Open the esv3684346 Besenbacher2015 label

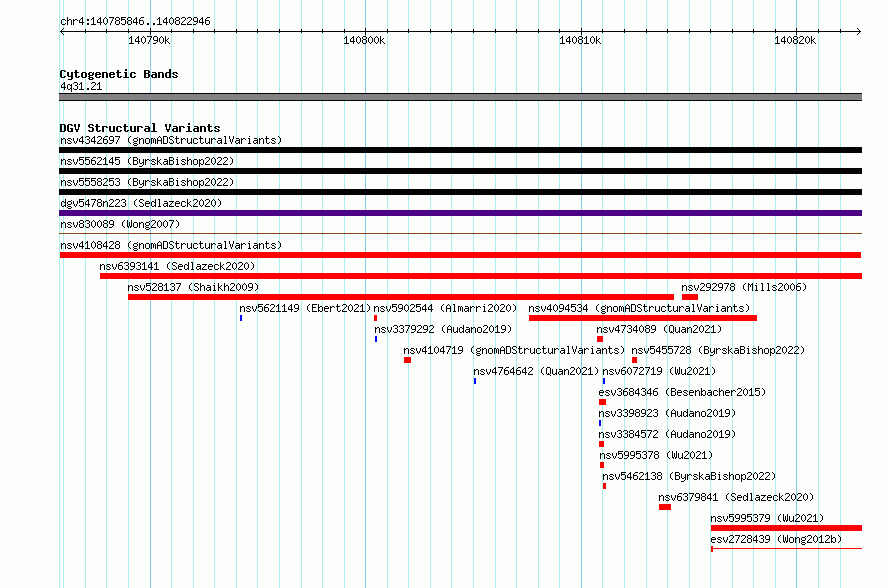[x=682, y=392]
